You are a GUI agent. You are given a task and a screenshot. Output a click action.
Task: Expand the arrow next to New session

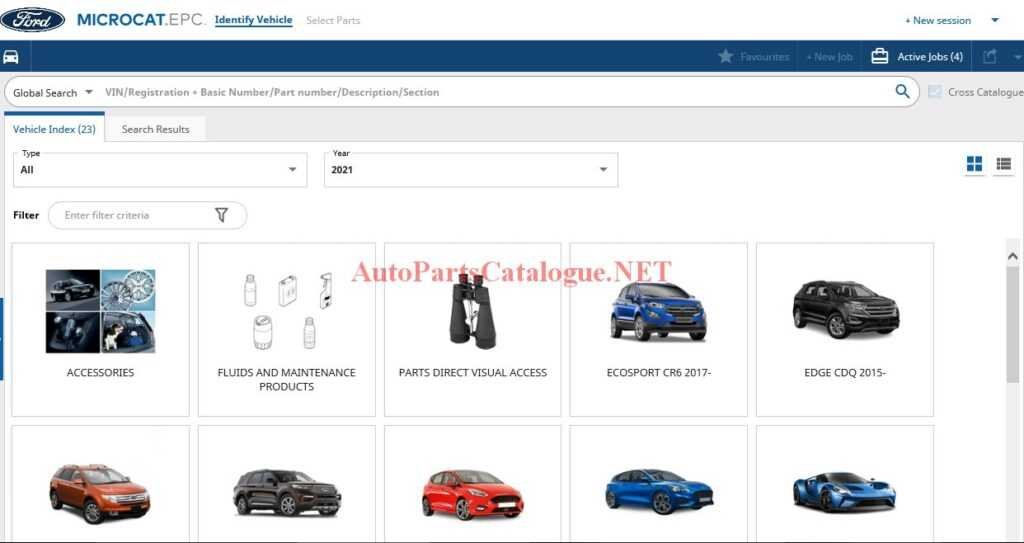point(994,20)
